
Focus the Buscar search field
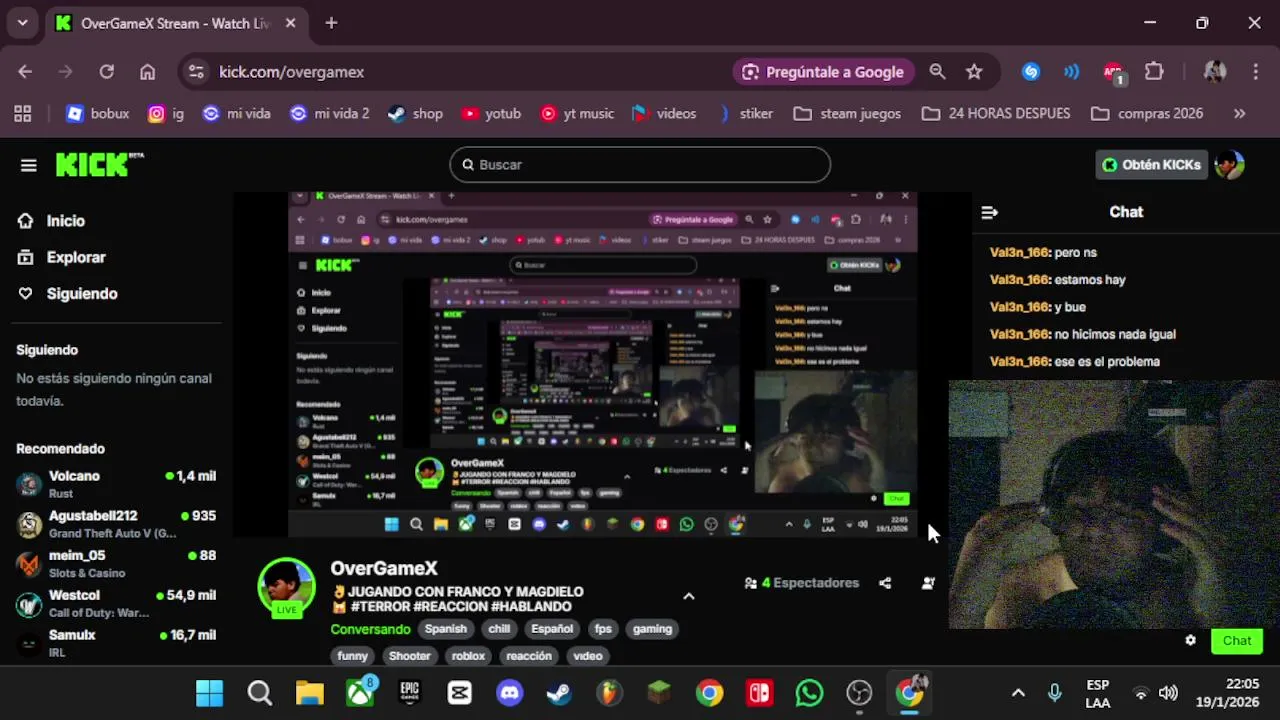coord(640,165)
